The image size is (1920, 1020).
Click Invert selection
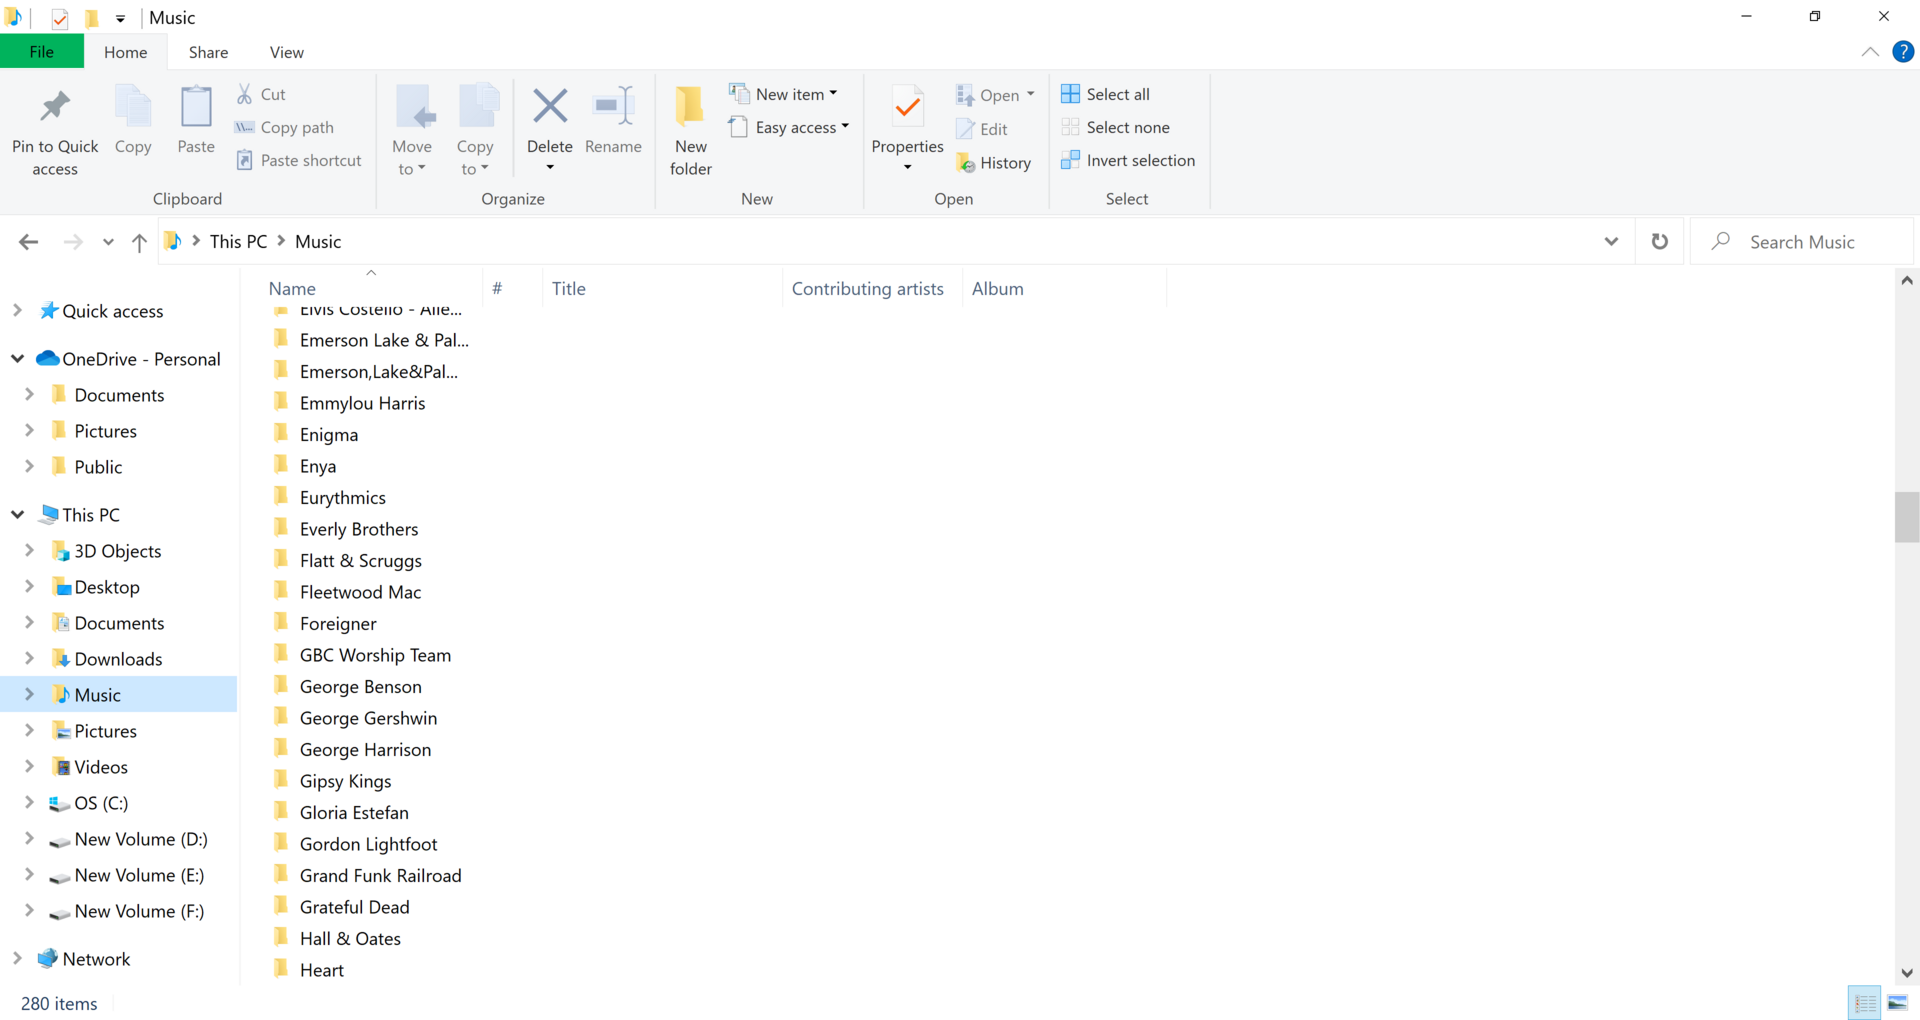point(1128,160)
